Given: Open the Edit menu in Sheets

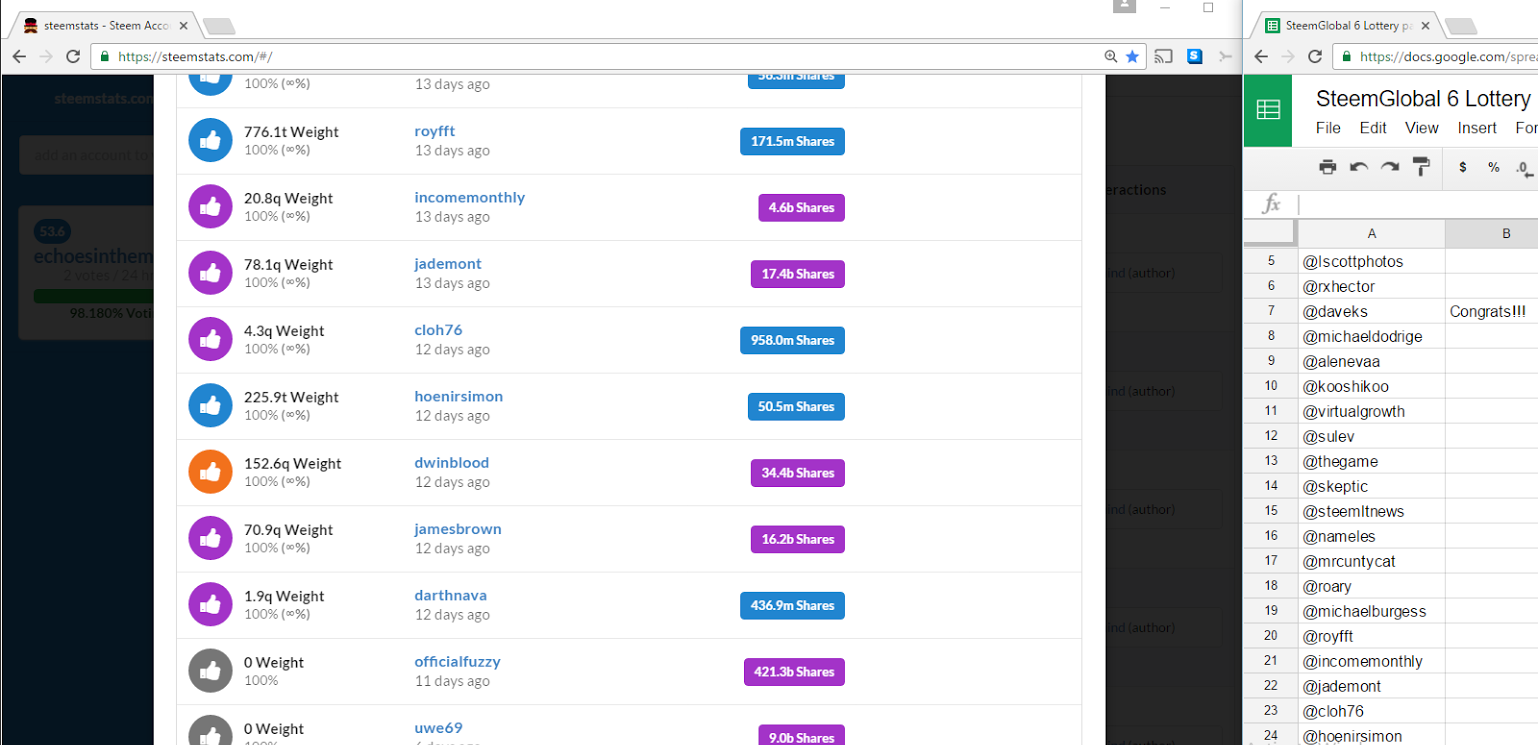Looking at the screenshot, I should pos(1373,128).
